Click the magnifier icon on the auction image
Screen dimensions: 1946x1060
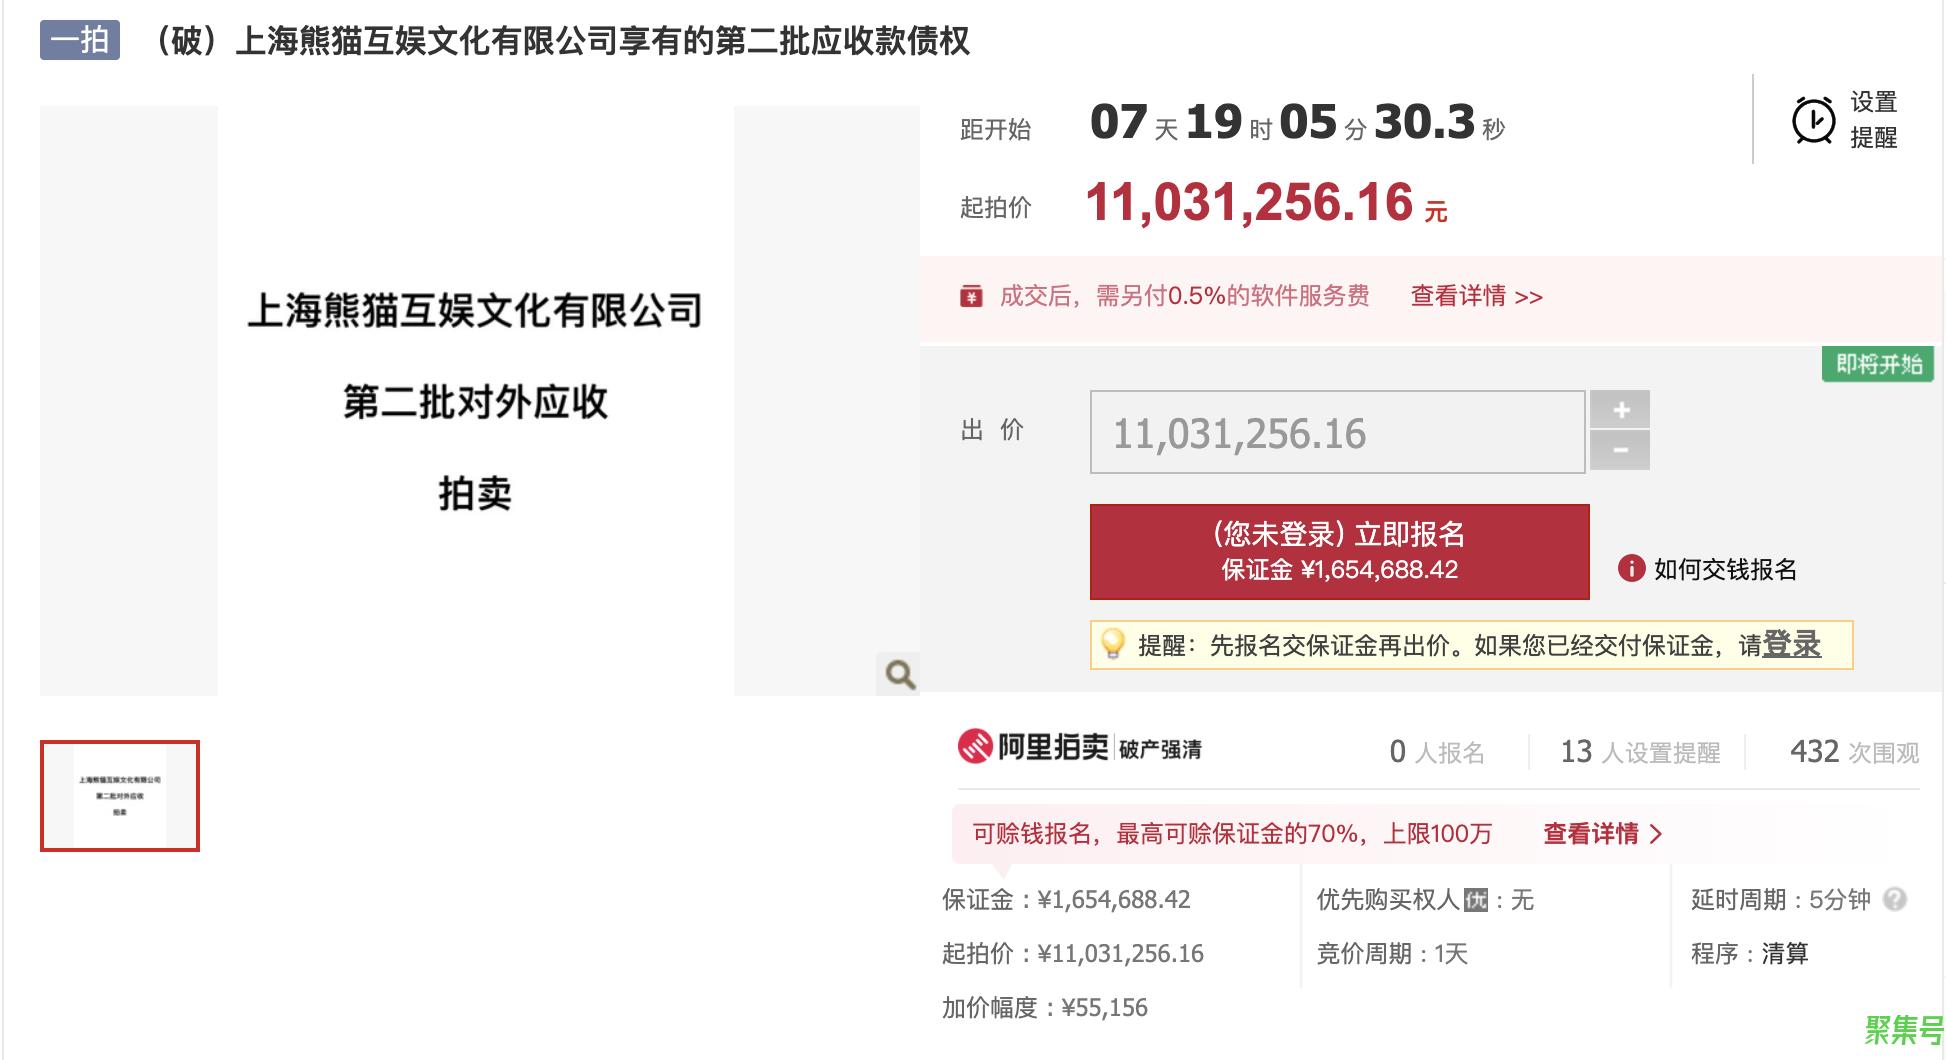click(899, 674)
